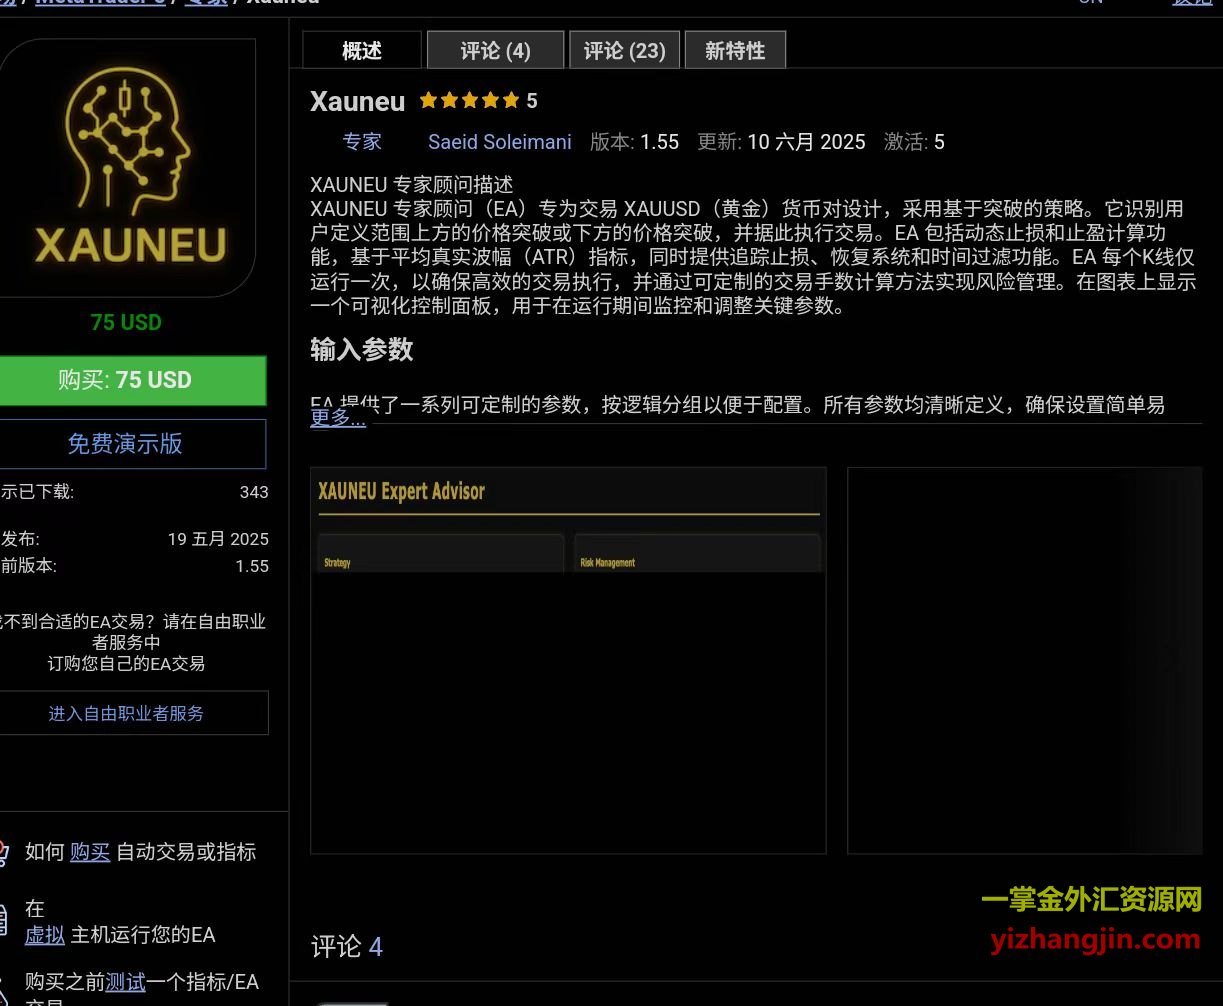Expand the description with 更多...
1223x1006 pixels.
point(338,418)
